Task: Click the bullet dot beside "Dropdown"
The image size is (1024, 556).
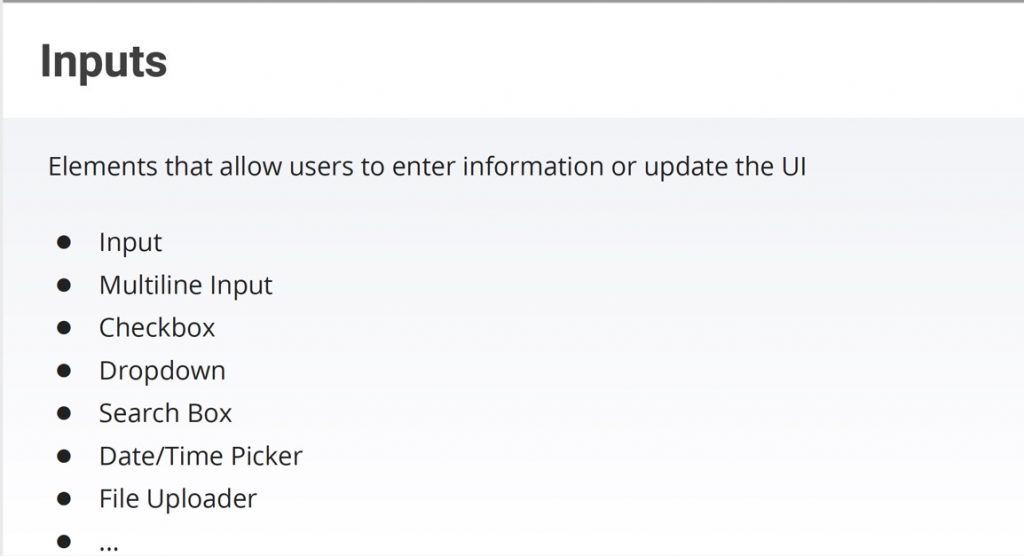Action: click(63, 370)
